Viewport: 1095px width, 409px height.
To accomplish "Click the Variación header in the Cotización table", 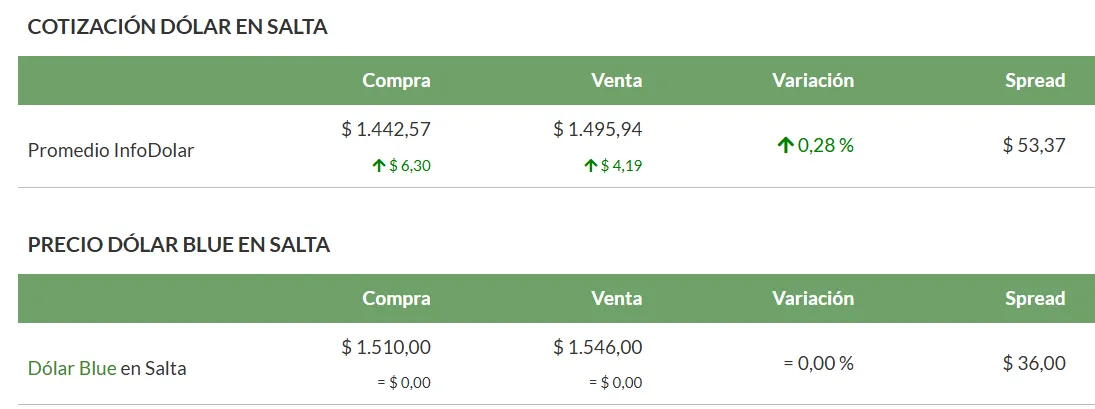I will [x=812, y=80].
